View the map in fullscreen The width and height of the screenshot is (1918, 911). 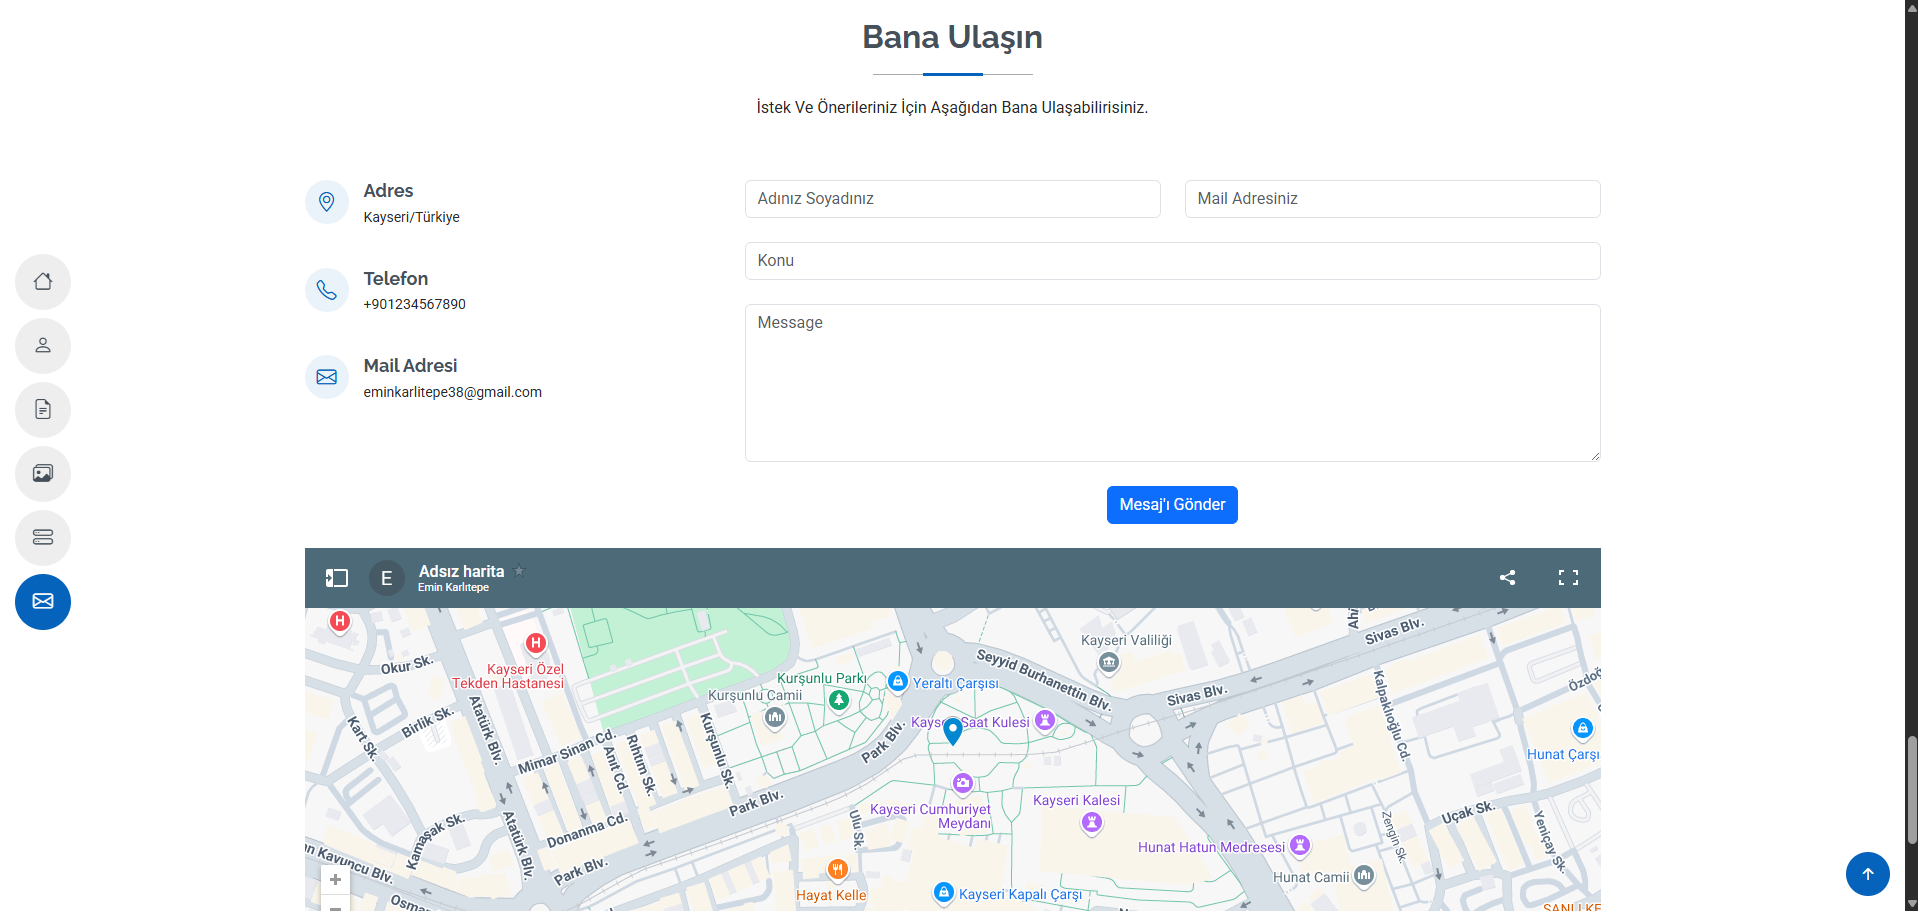coord(1568,577)
